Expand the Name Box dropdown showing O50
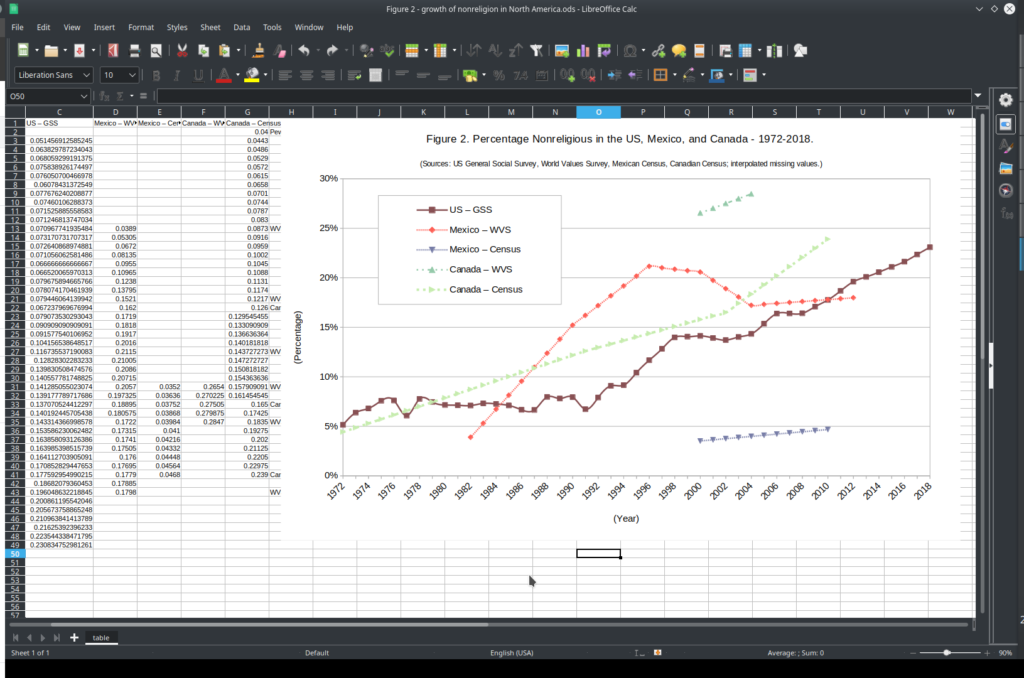1024x678 pixels. [84, 96]
